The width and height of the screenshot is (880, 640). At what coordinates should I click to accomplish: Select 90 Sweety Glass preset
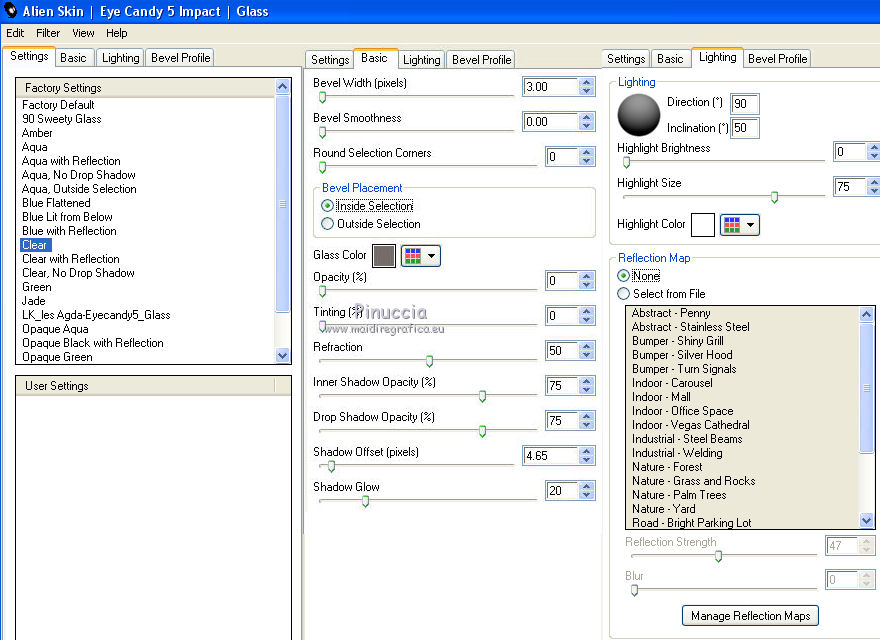[x=62, y=118]
